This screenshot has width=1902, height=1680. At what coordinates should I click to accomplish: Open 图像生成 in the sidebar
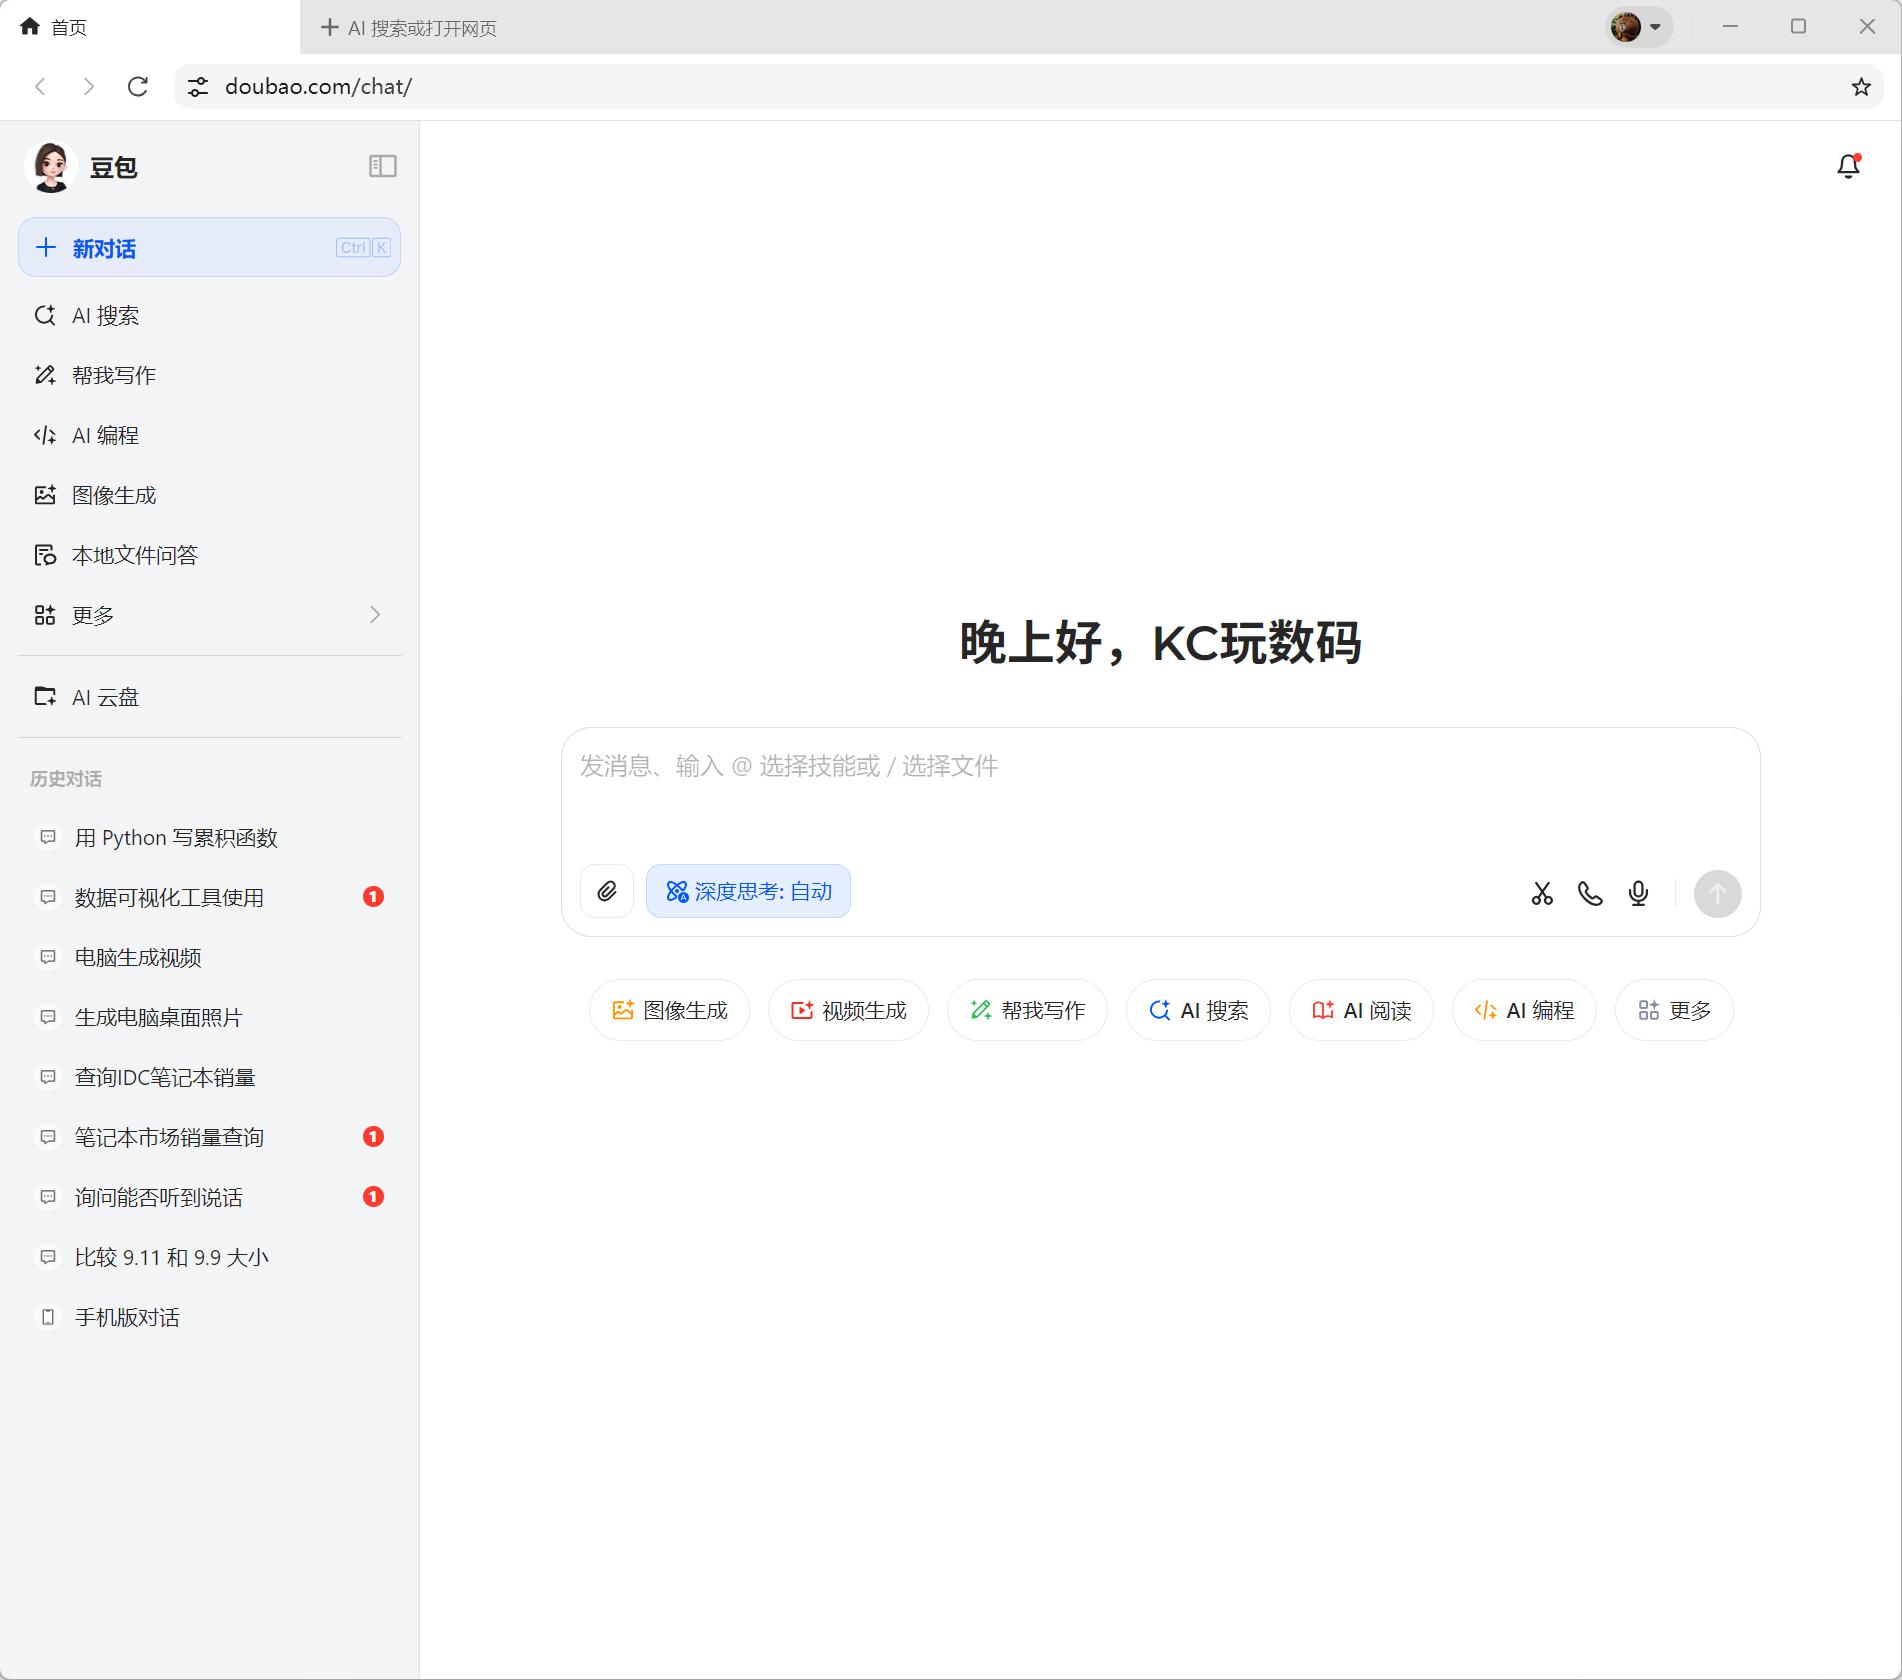click(x=210, y=496)
